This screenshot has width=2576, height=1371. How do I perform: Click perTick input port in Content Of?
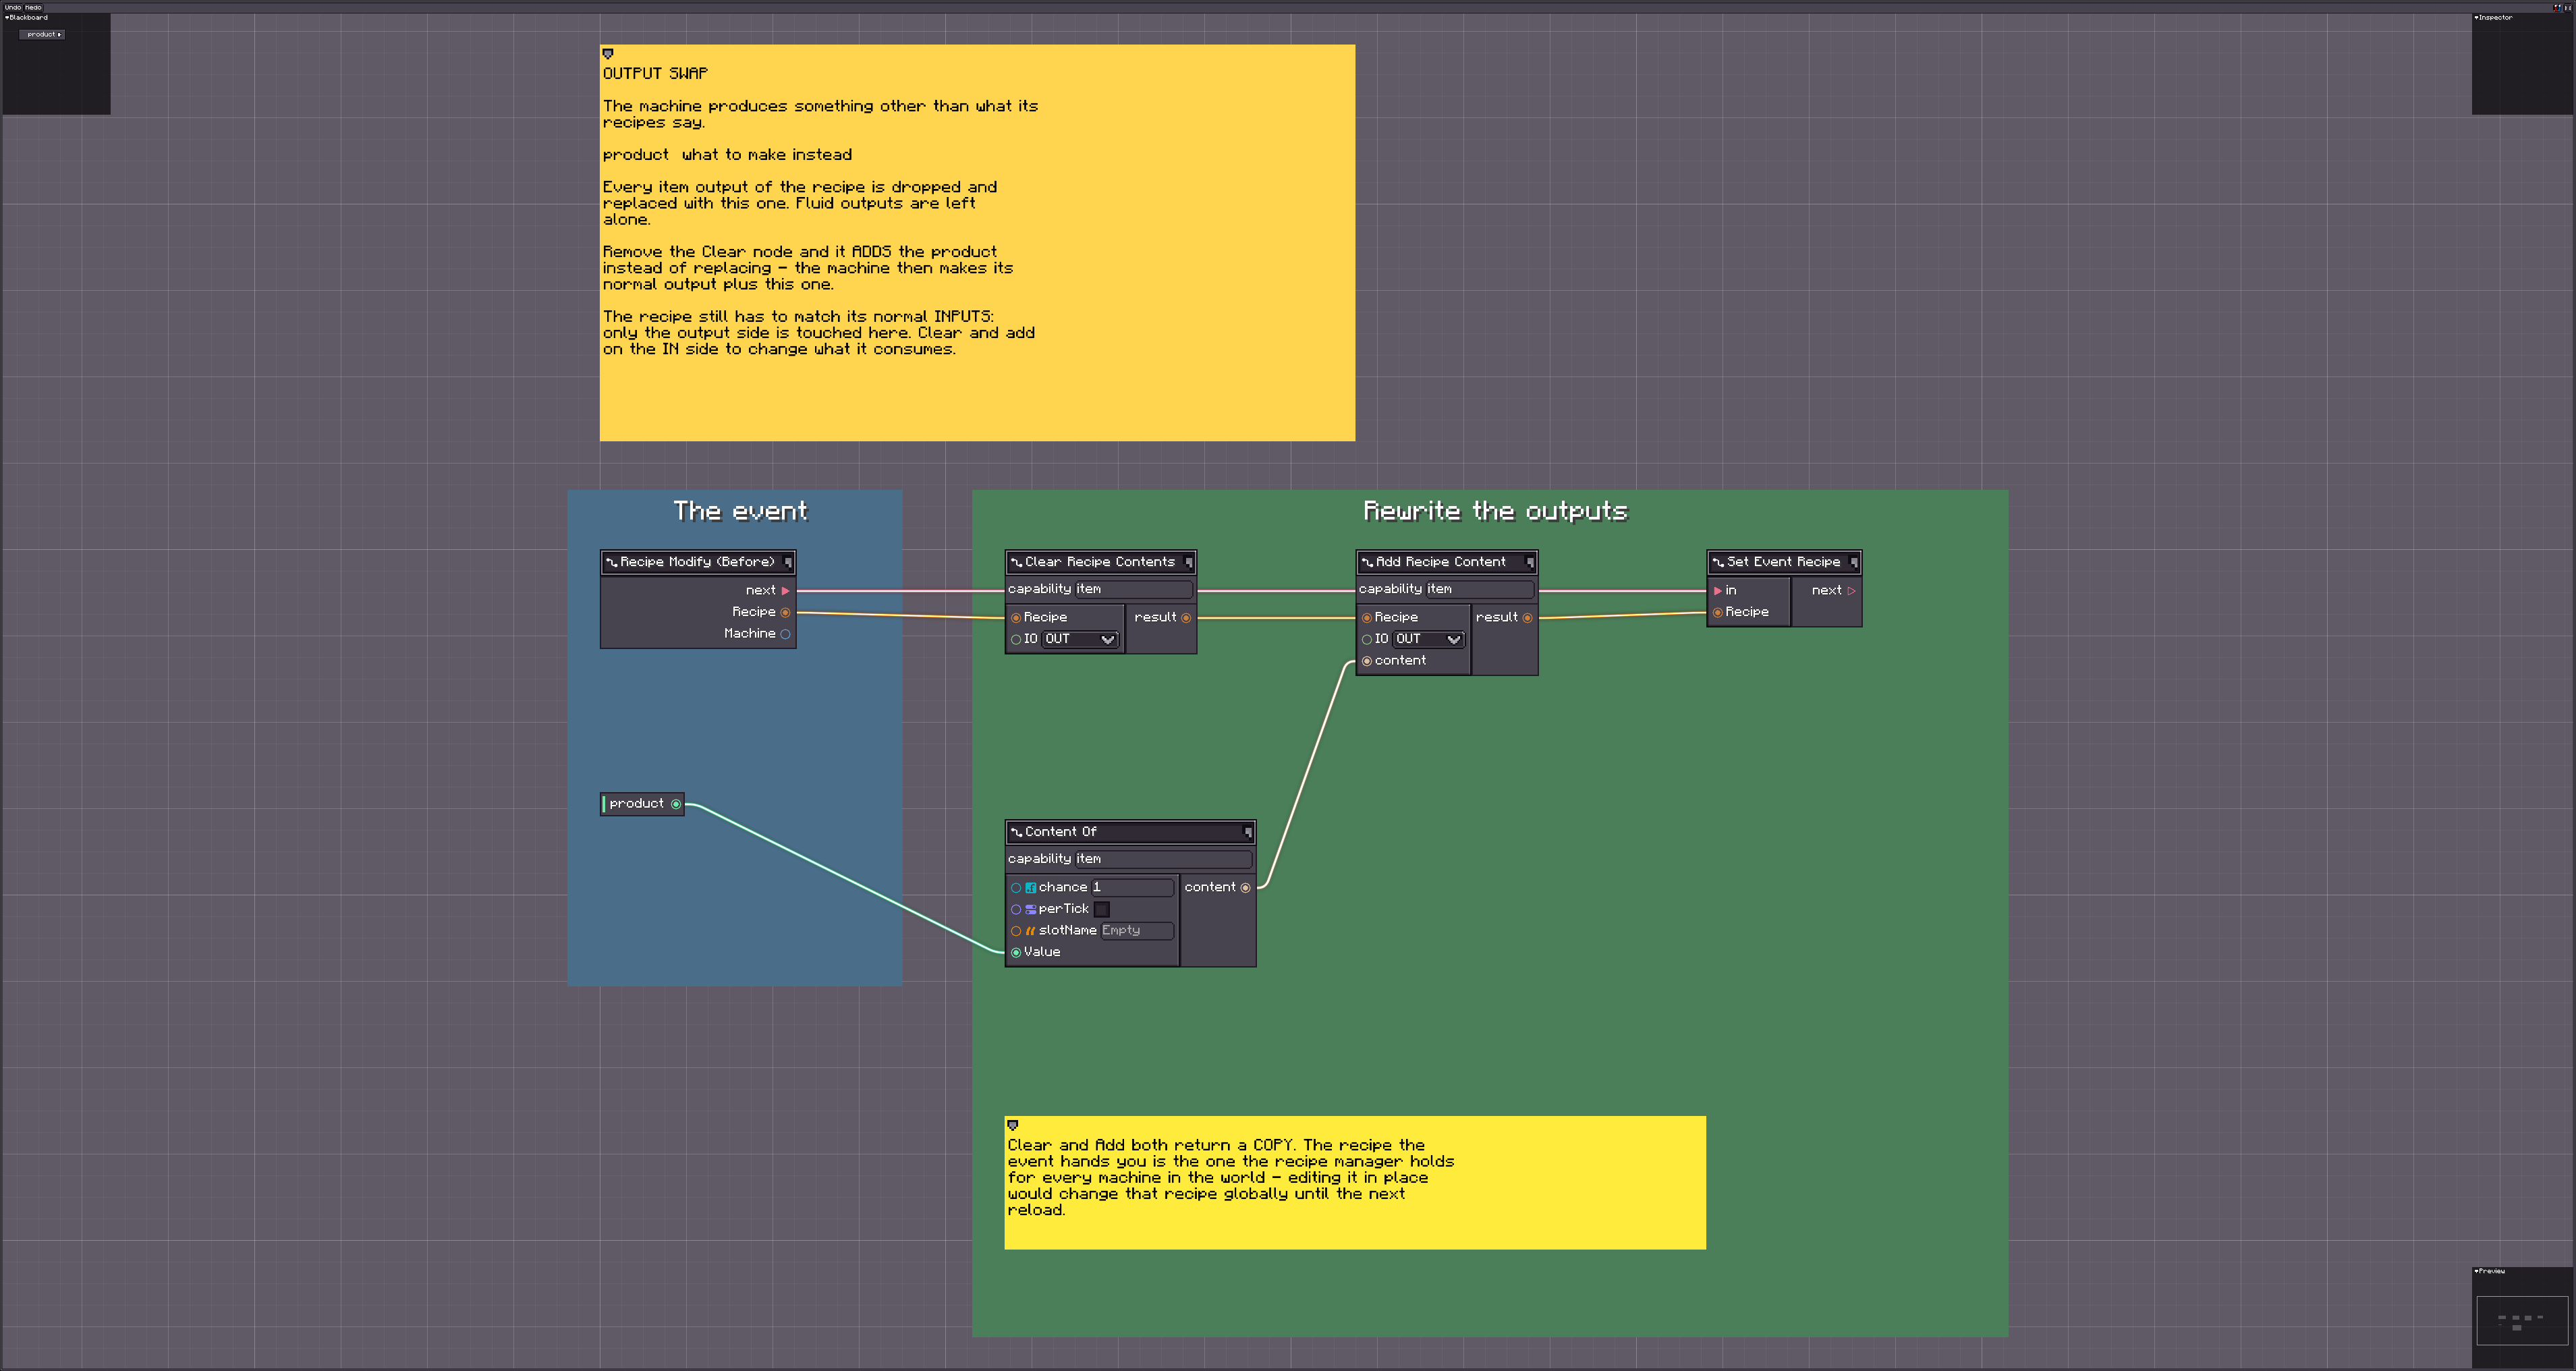(x=1016, y=909)
